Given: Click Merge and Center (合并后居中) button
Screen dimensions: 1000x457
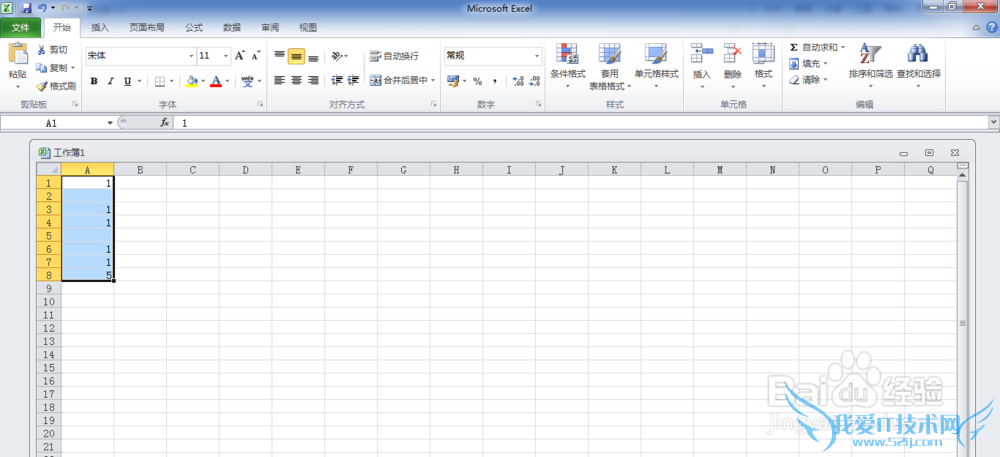Looking at the screenshot, I should (x=399, y=80).
